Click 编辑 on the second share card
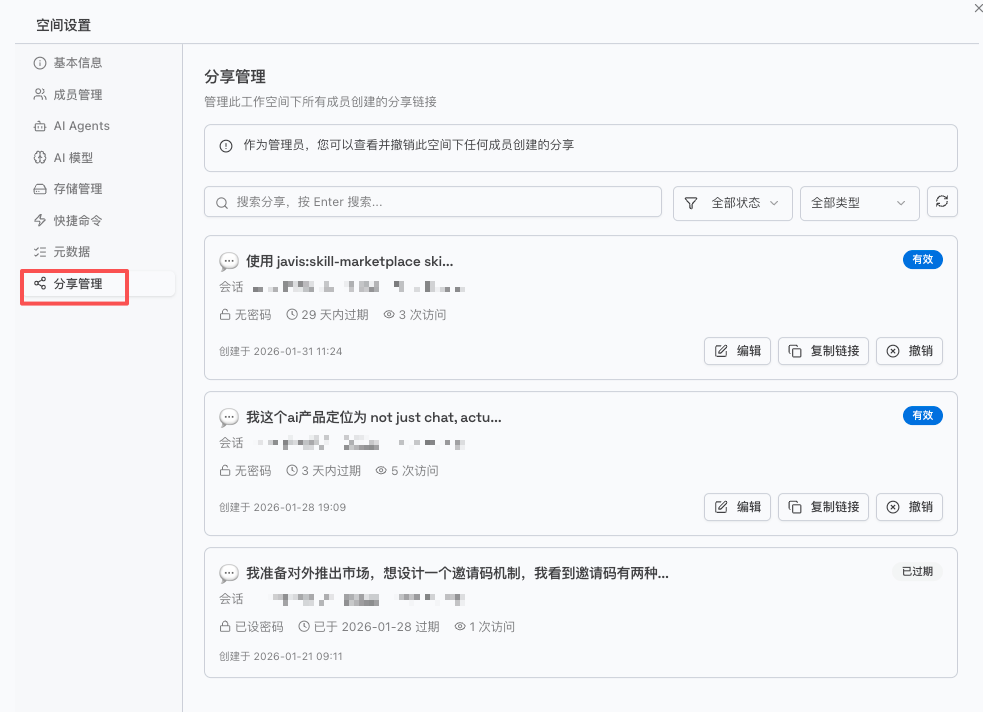Image resolution: width=983 pixels, height=712 pixels. tap(737, 507)
